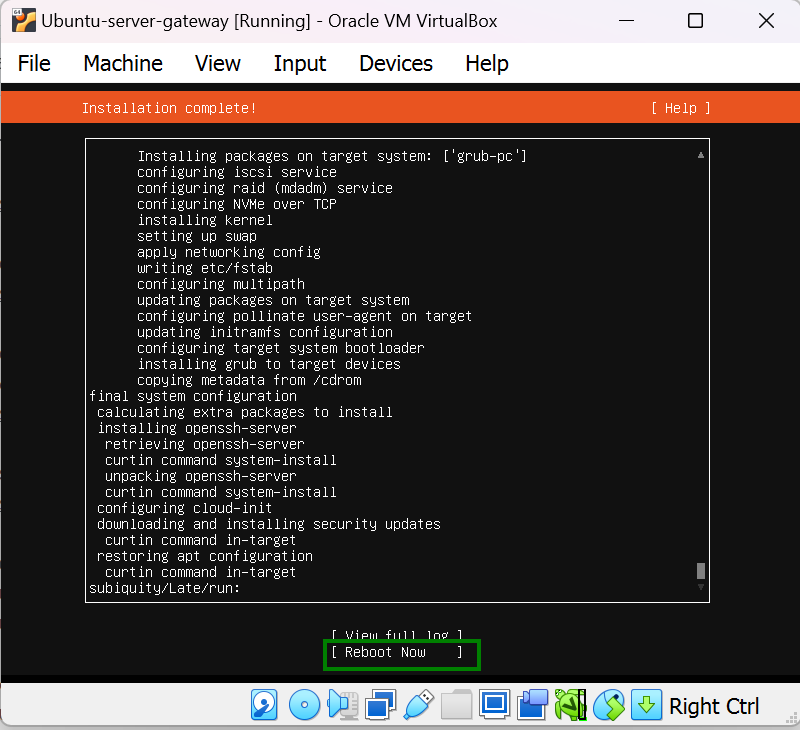Click 'copying metadata from /cdrom' log line
Viewport: 800px width, 730px height.
(249, 380)
